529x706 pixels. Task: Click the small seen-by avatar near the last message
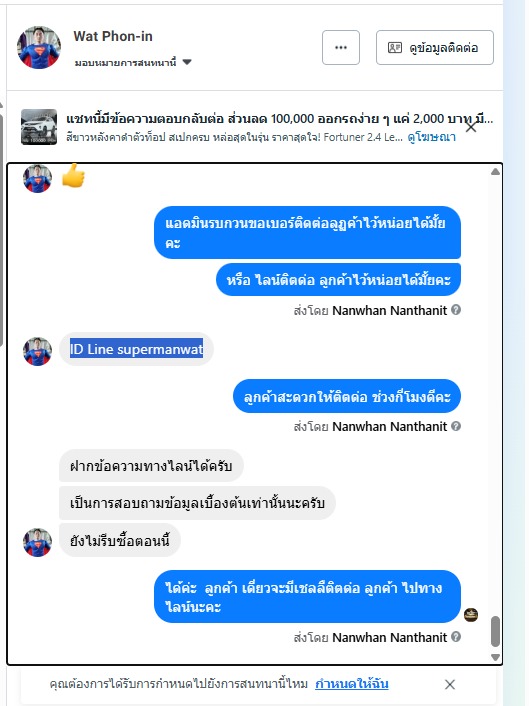pyautogui.click(x=471, y=615)
